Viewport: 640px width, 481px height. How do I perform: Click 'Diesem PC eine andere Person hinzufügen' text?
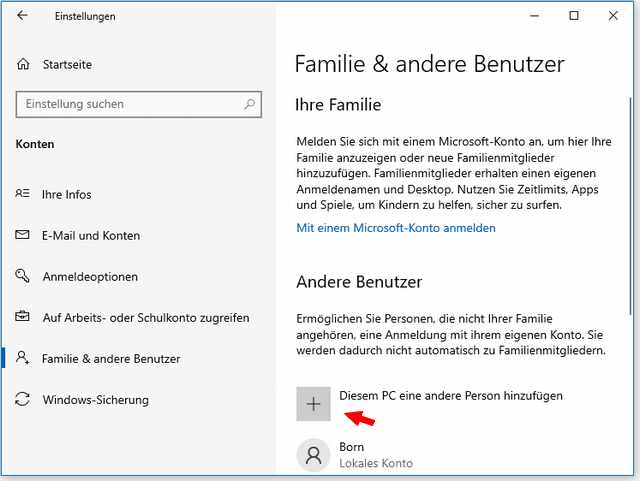point(451,396)
